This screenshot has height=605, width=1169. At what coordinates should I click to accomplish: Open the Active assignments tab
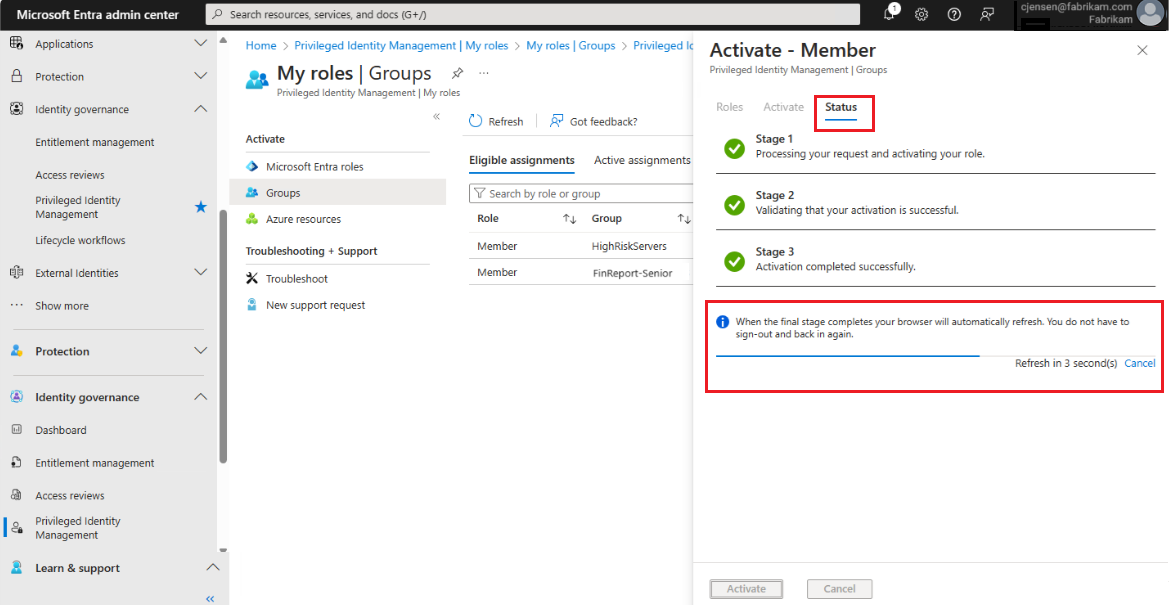click(642, 160)
